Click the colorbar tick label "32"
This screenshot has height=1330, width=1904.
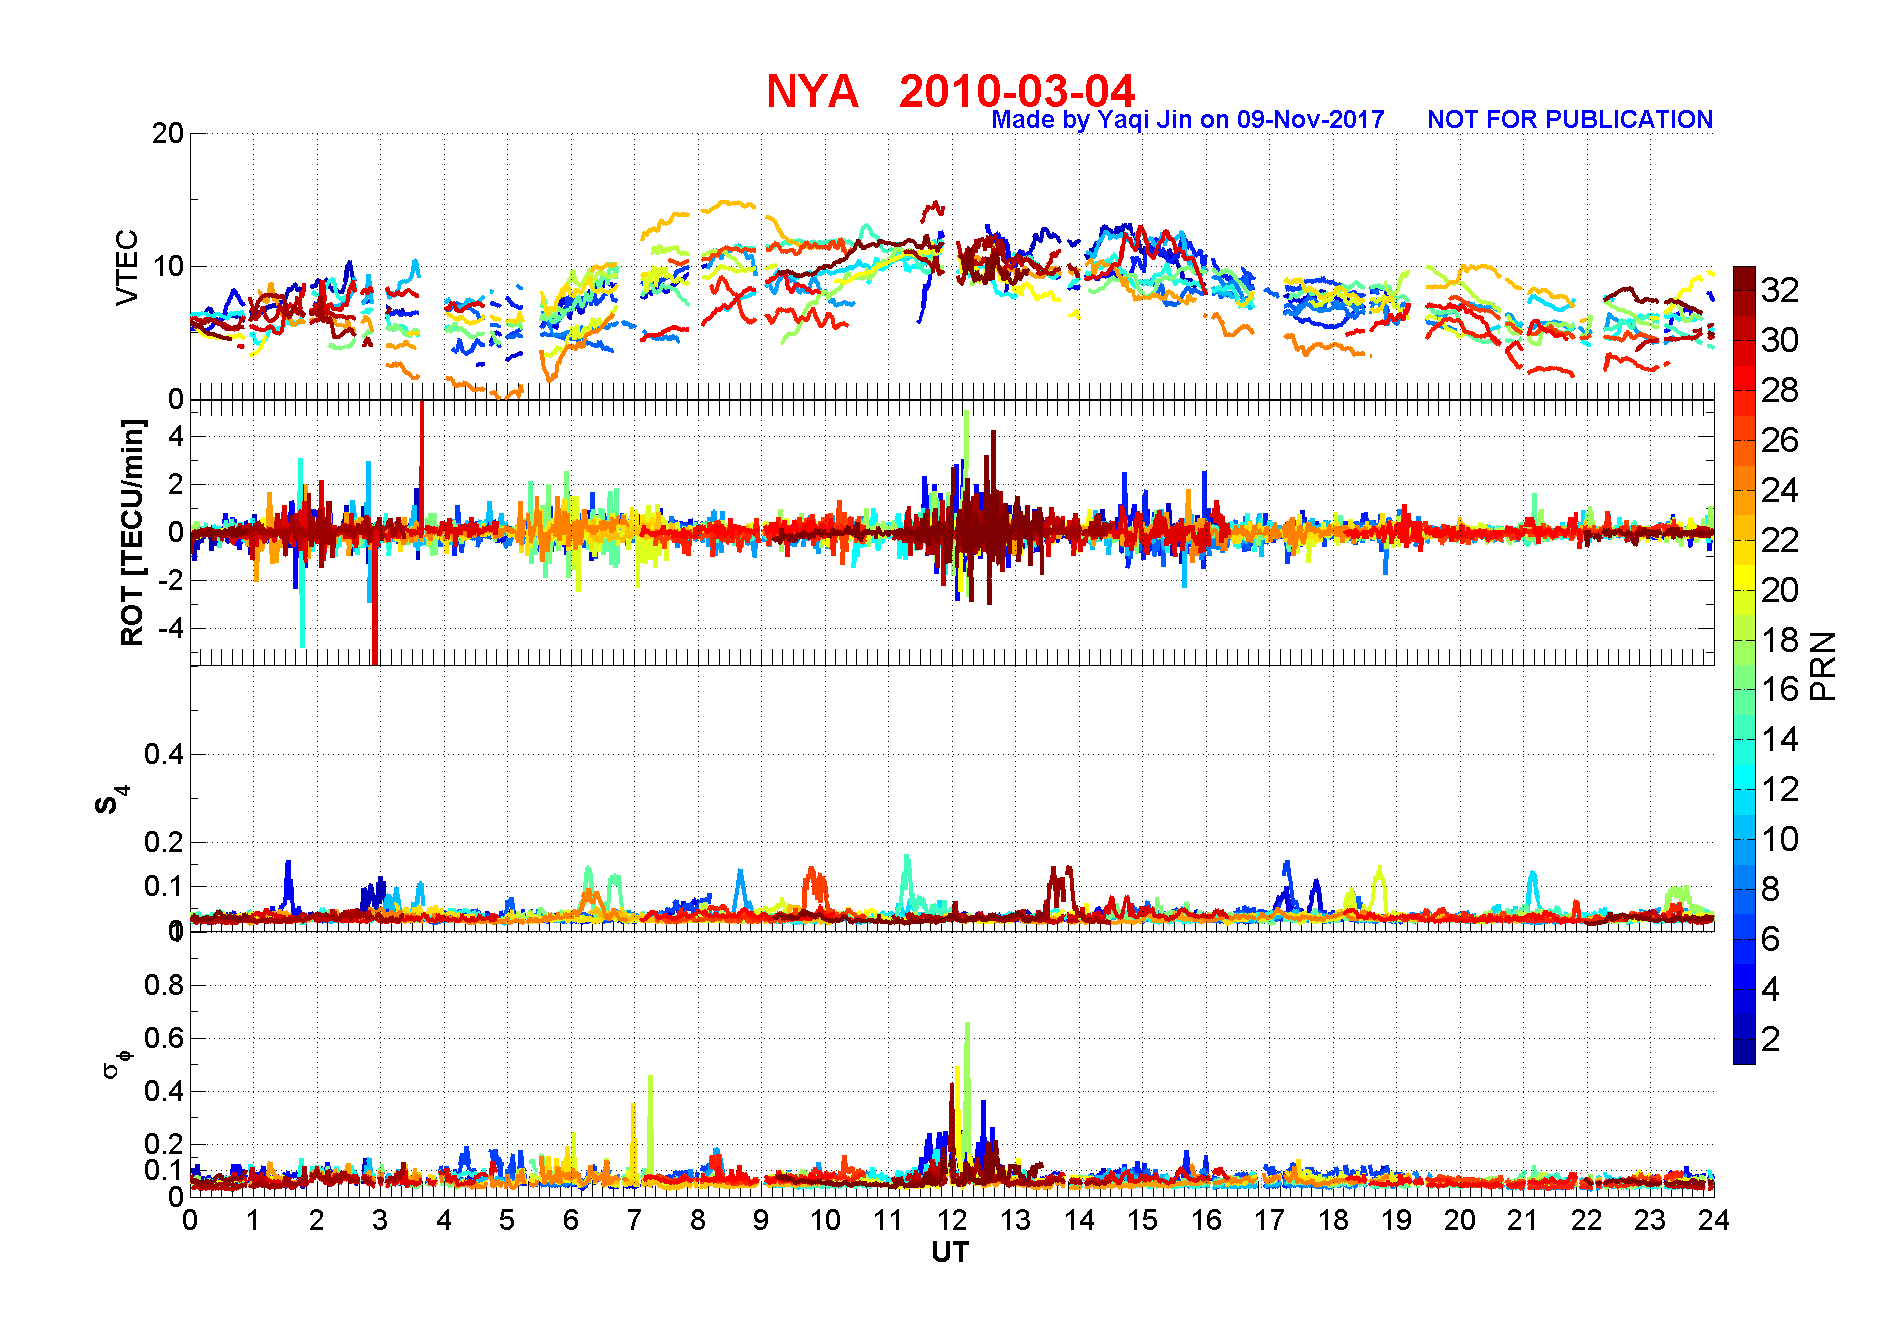[1780, 290]
